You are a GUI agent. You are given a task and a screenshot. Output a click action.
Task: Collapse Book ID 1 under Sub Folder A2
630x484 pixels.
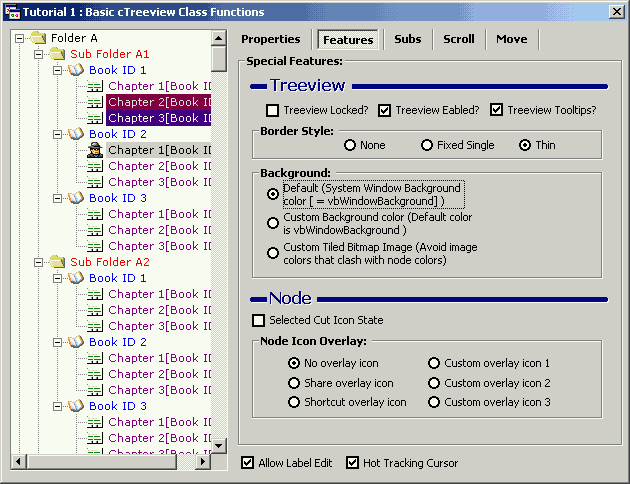pos(58,278)
